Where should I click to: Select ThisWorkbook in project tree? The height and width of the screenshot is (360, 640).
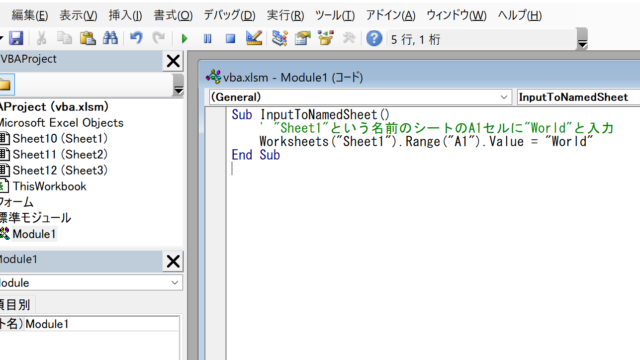click(x=49, y=186)
